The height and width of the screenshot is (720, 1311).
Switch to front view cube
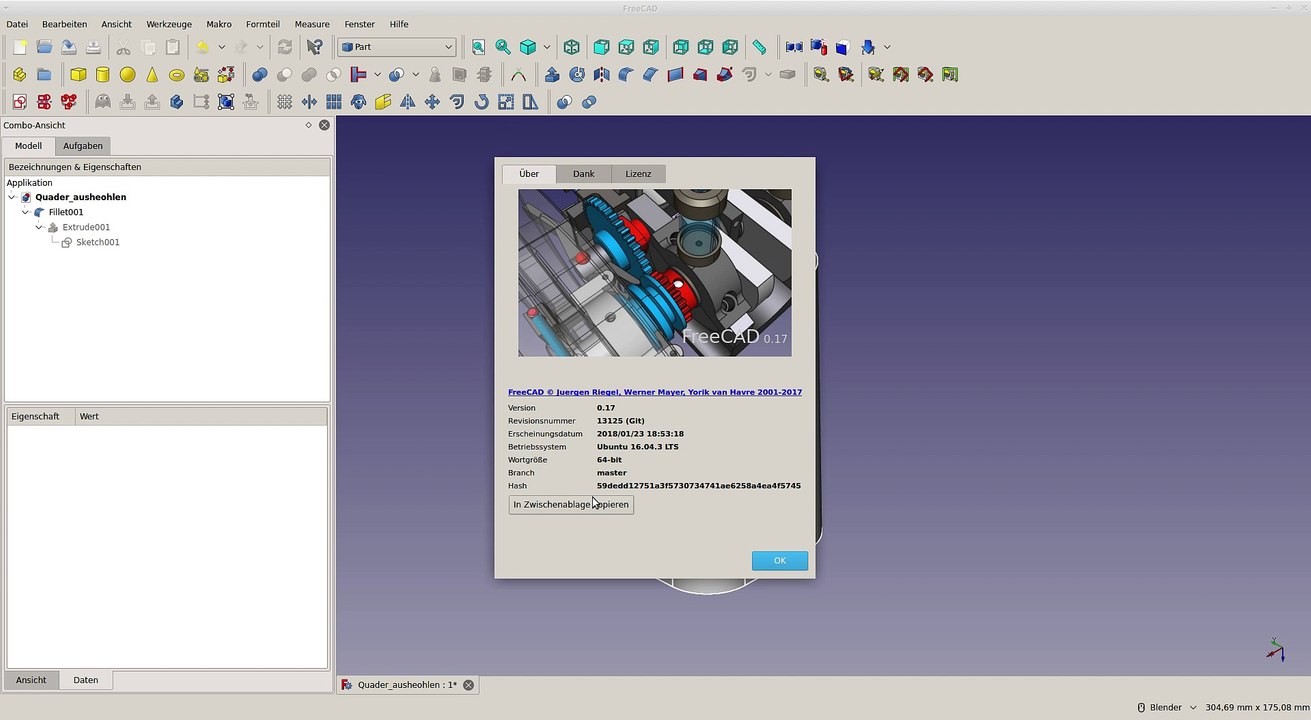point(602,47)
